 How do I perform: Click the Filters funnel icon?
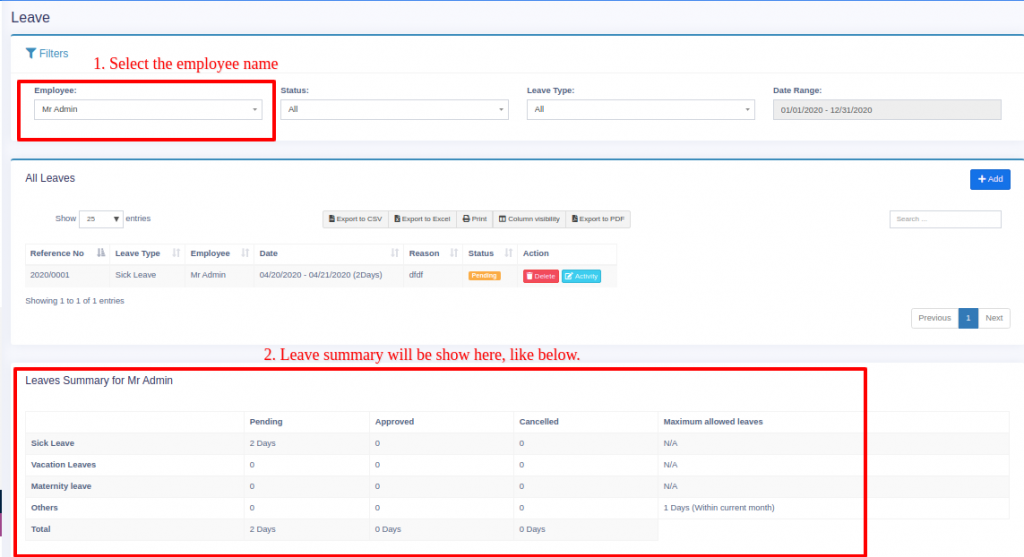pos(31,53)
